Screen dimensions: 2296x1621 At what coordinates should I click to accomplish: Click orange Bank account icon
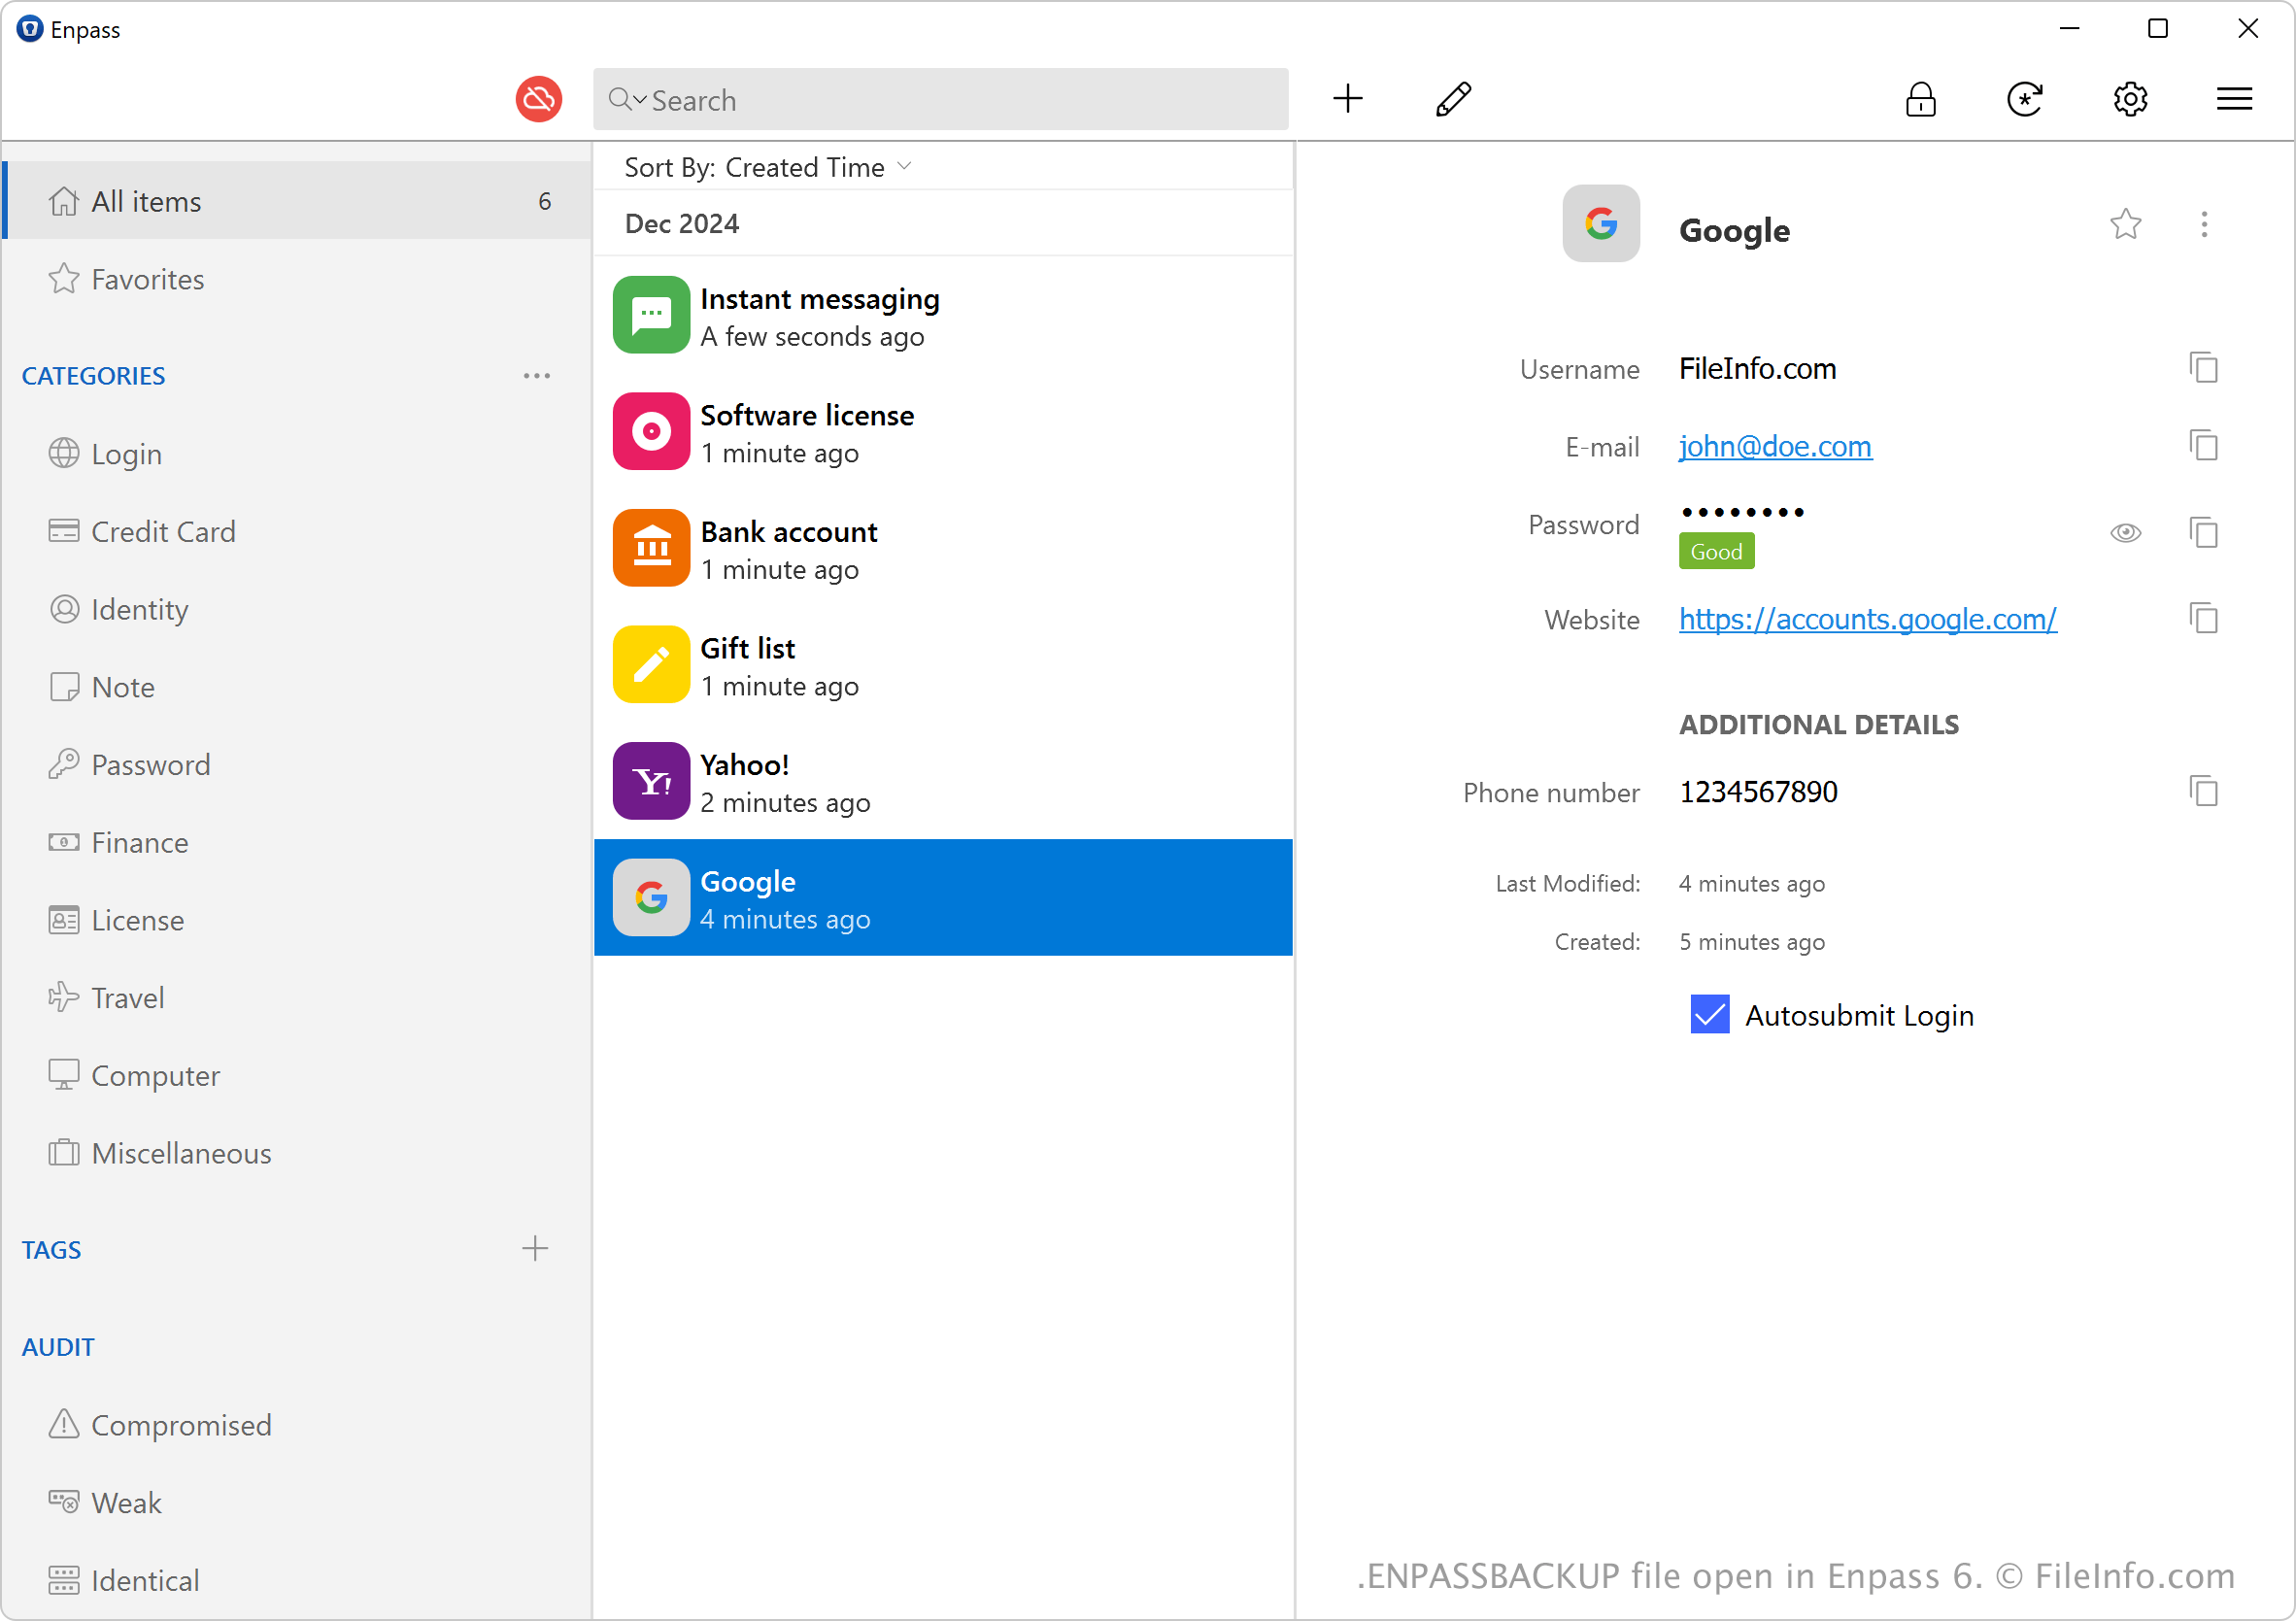click(x=651, y=548)
